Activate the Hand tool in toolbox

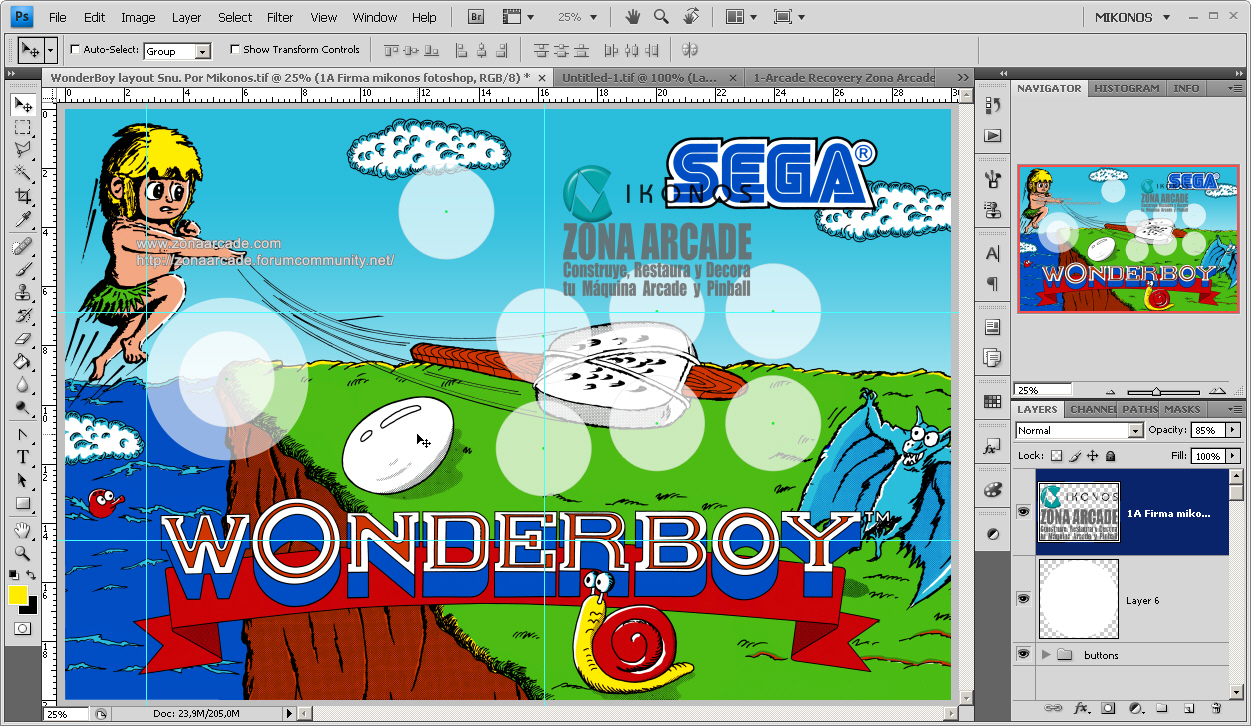click(22, 529)
